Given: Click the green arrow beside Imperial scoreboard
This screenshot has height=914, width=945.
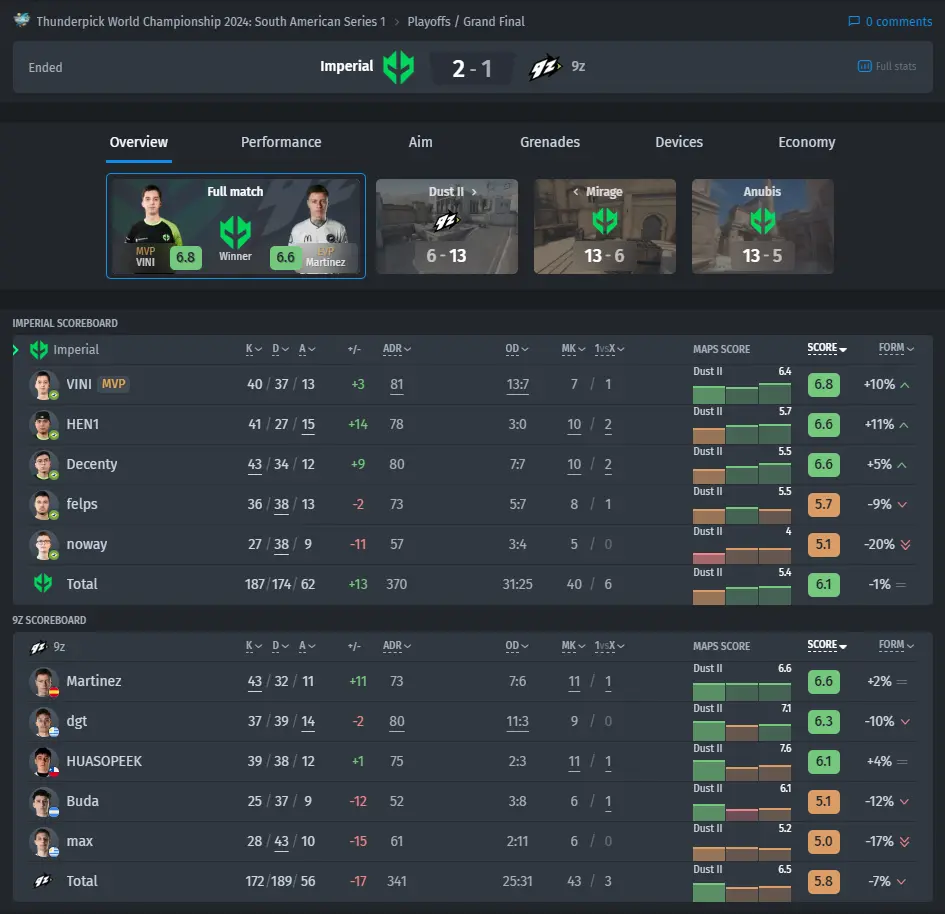Looking at the screenshot, I should [16, 349].
